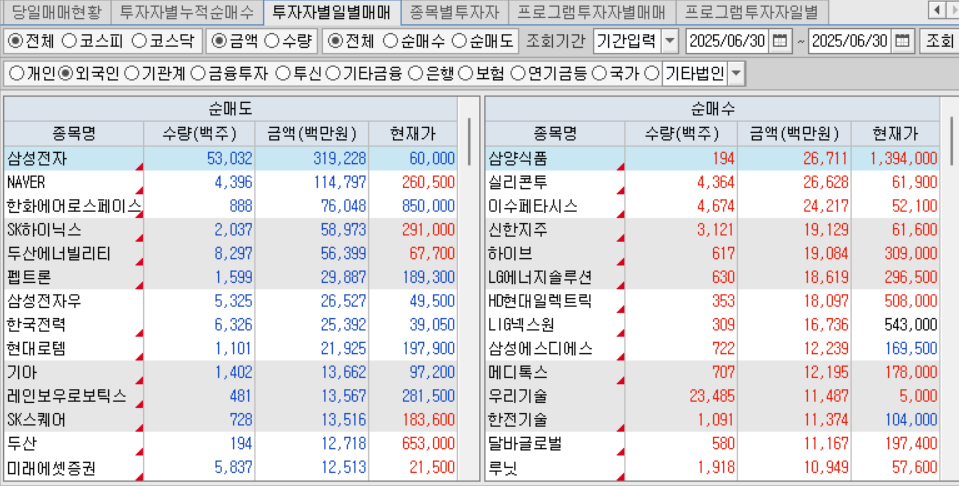Select 우리기술 stock row
Viewport: 959px width, 486px height.
[713, 396]
